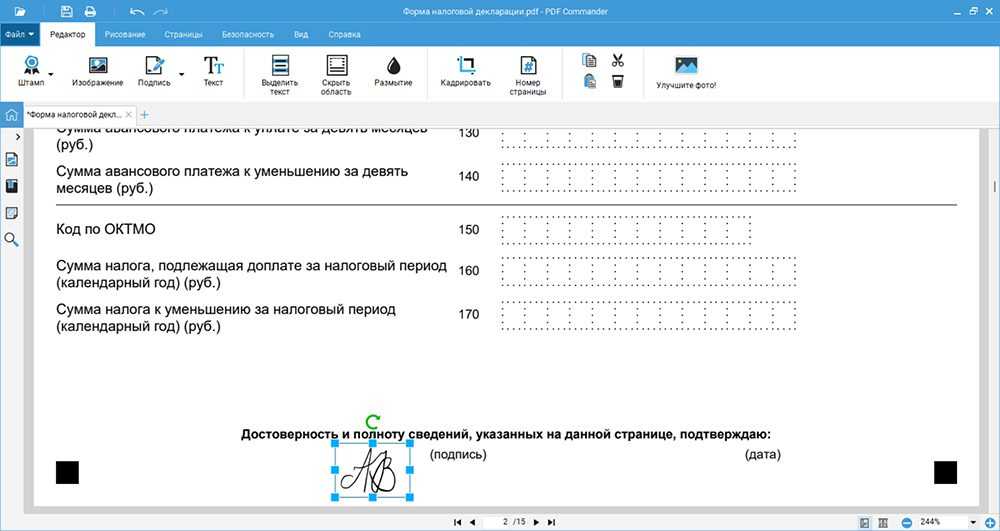The height and width of the screenshot is (531, 1000).
Task: Click the green rotate handle above signature
Action: click(x=374, y=422)
